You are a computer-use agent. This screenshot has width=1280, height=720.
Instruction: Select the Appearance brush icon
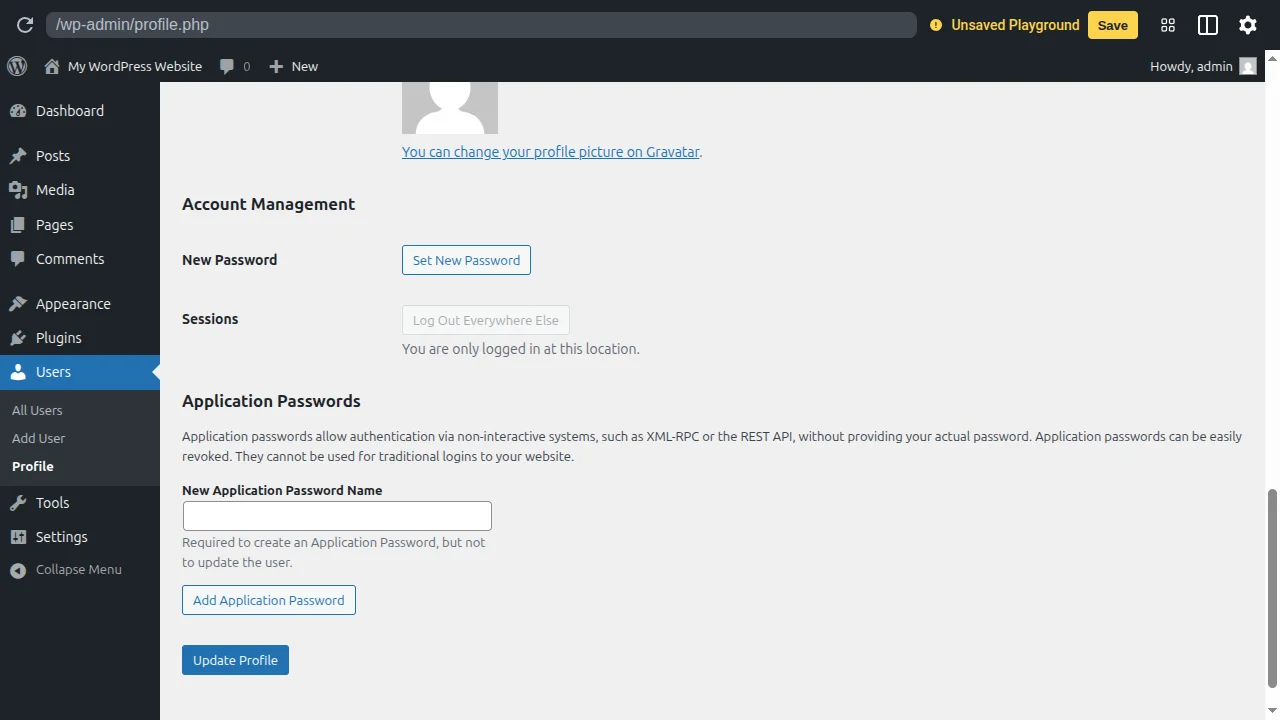[x=18, y=303]
